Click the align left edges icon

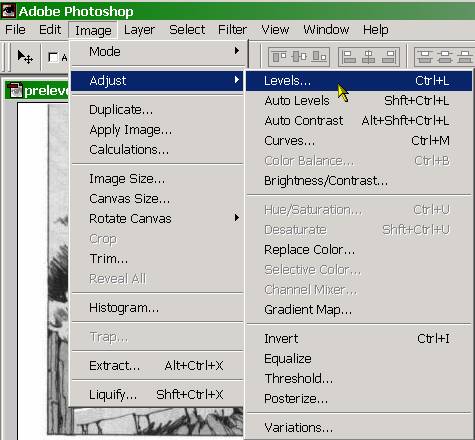click(x=349, y=57)
